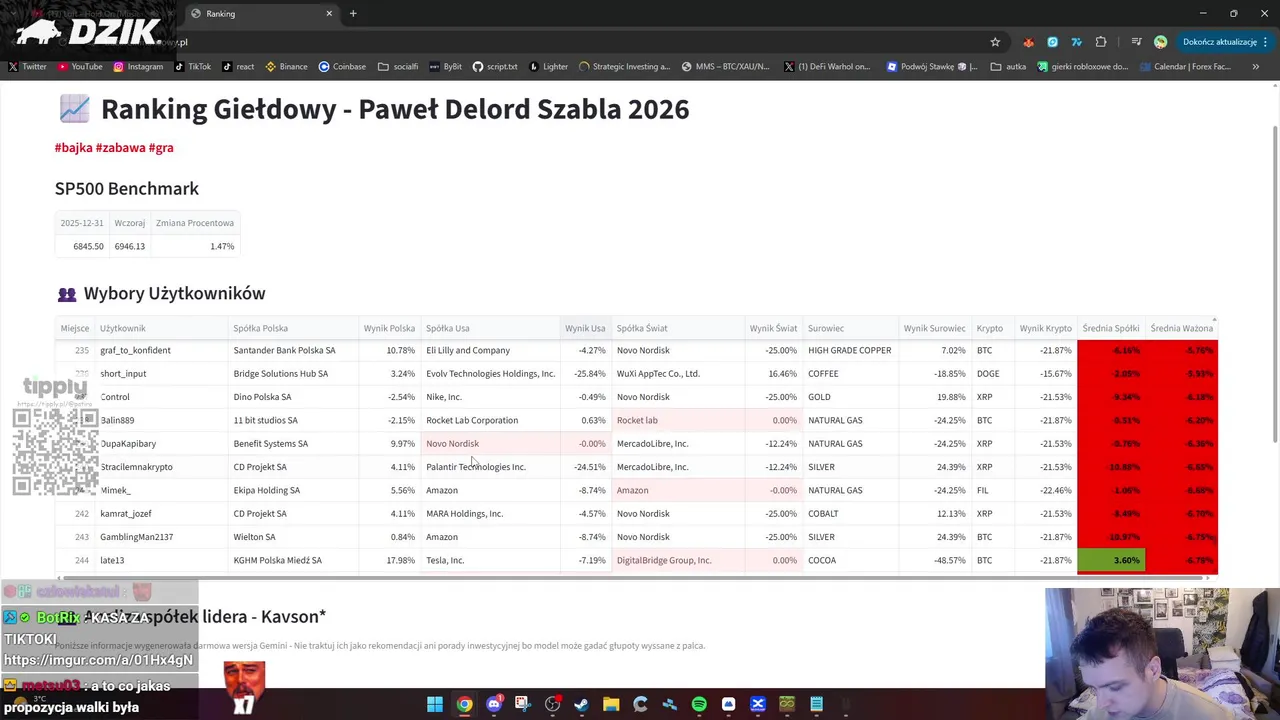This screenshot has height=720, width=1280.
Task: Open OBS Studio from the taskbar
Action: 552,704
